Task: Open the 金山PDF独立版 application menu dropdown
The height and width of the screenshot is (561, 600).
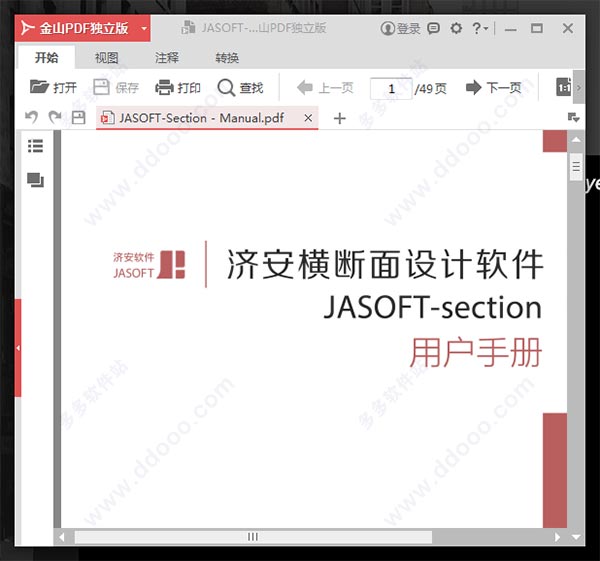Action: point(144,28)
